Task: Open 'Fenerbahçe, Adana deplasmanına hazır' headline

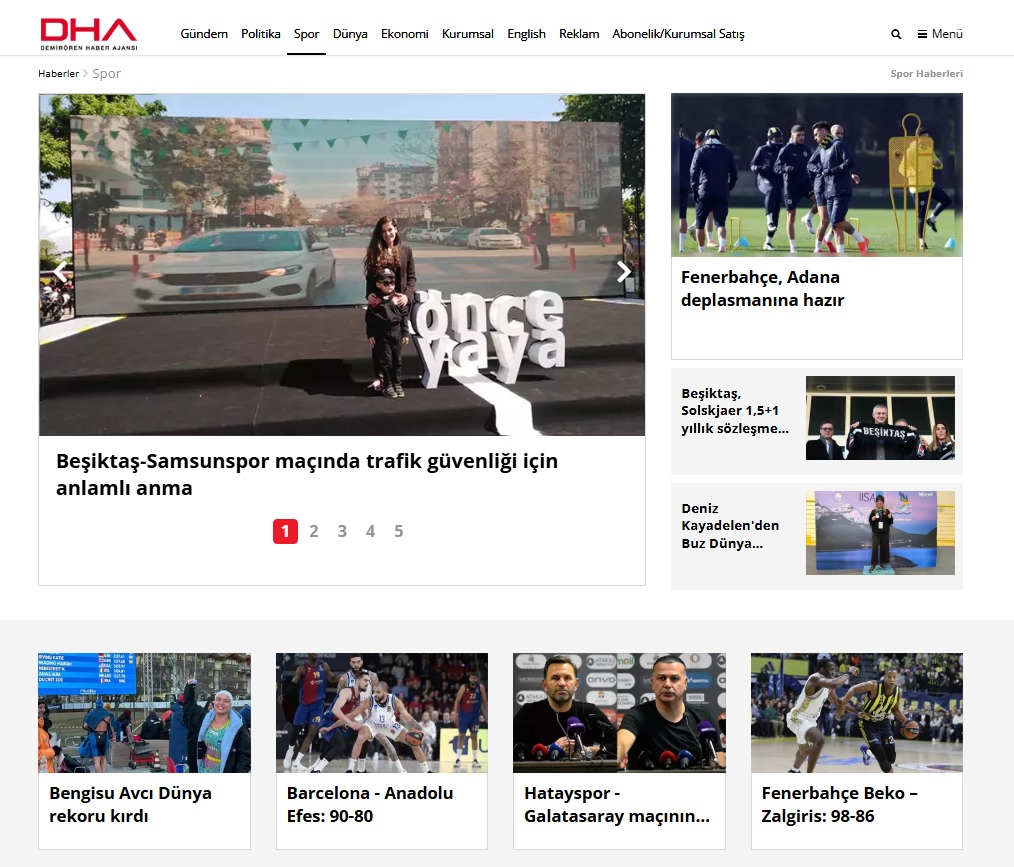Action: (x=762, y=288)
